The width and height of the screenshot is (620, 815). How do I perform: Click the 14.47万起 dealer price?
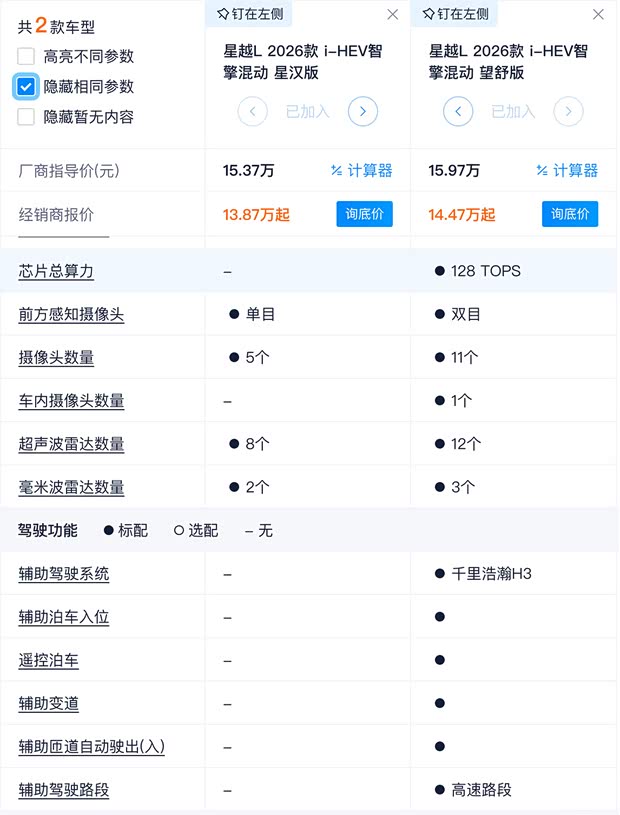[461, 215]
